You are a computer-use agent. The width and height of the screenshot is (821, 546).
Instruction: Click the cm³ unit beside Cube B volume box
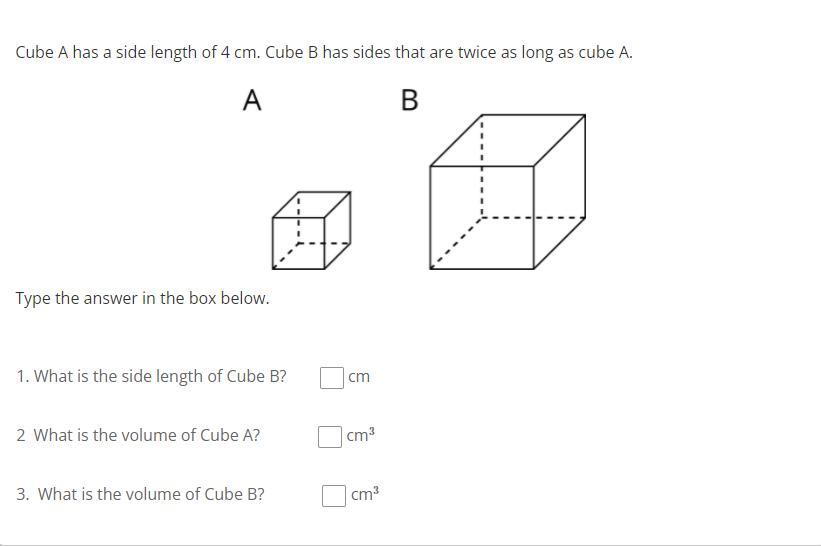pos(365,494)
